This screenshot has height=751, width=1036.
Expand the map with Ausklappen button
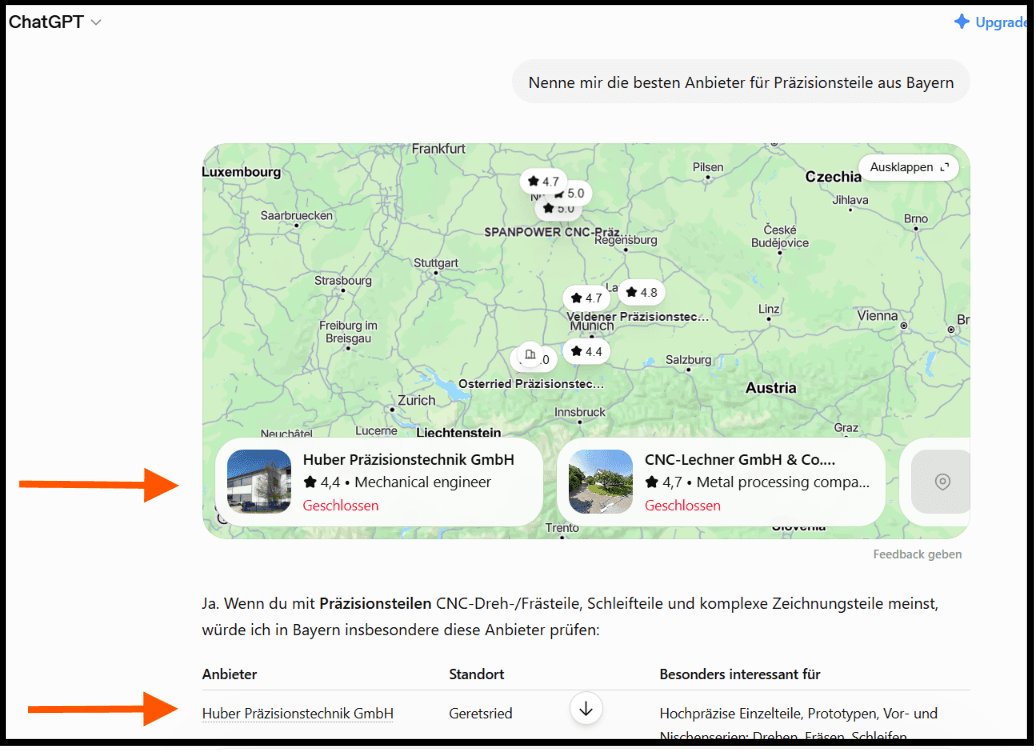[908, 167]
